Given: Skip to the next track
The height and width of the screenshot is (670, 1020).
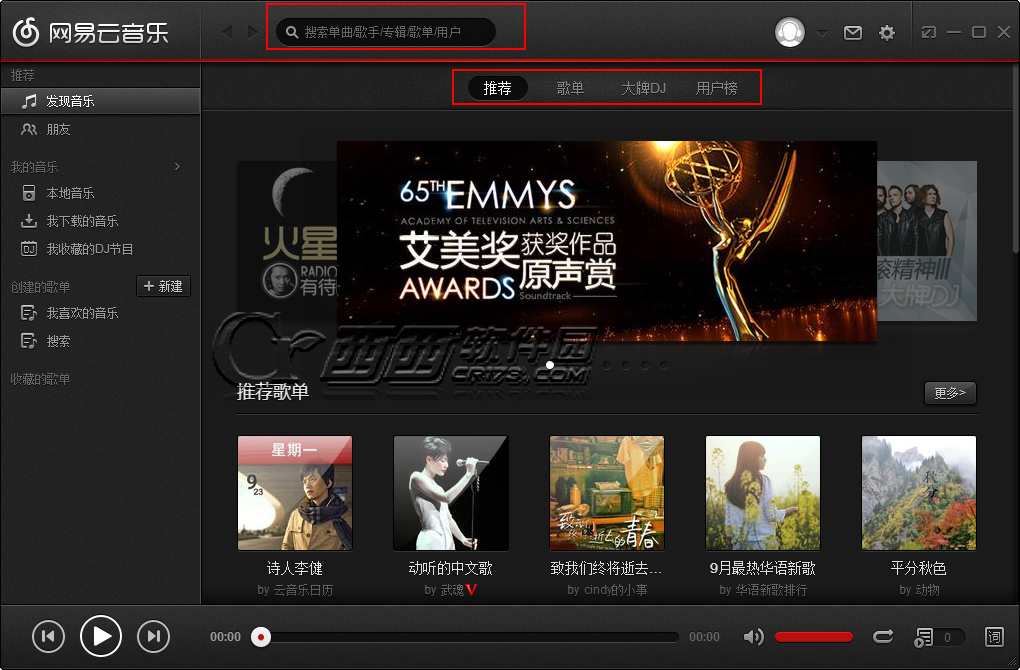Looking at the screenshot, I should click(154, 636).
